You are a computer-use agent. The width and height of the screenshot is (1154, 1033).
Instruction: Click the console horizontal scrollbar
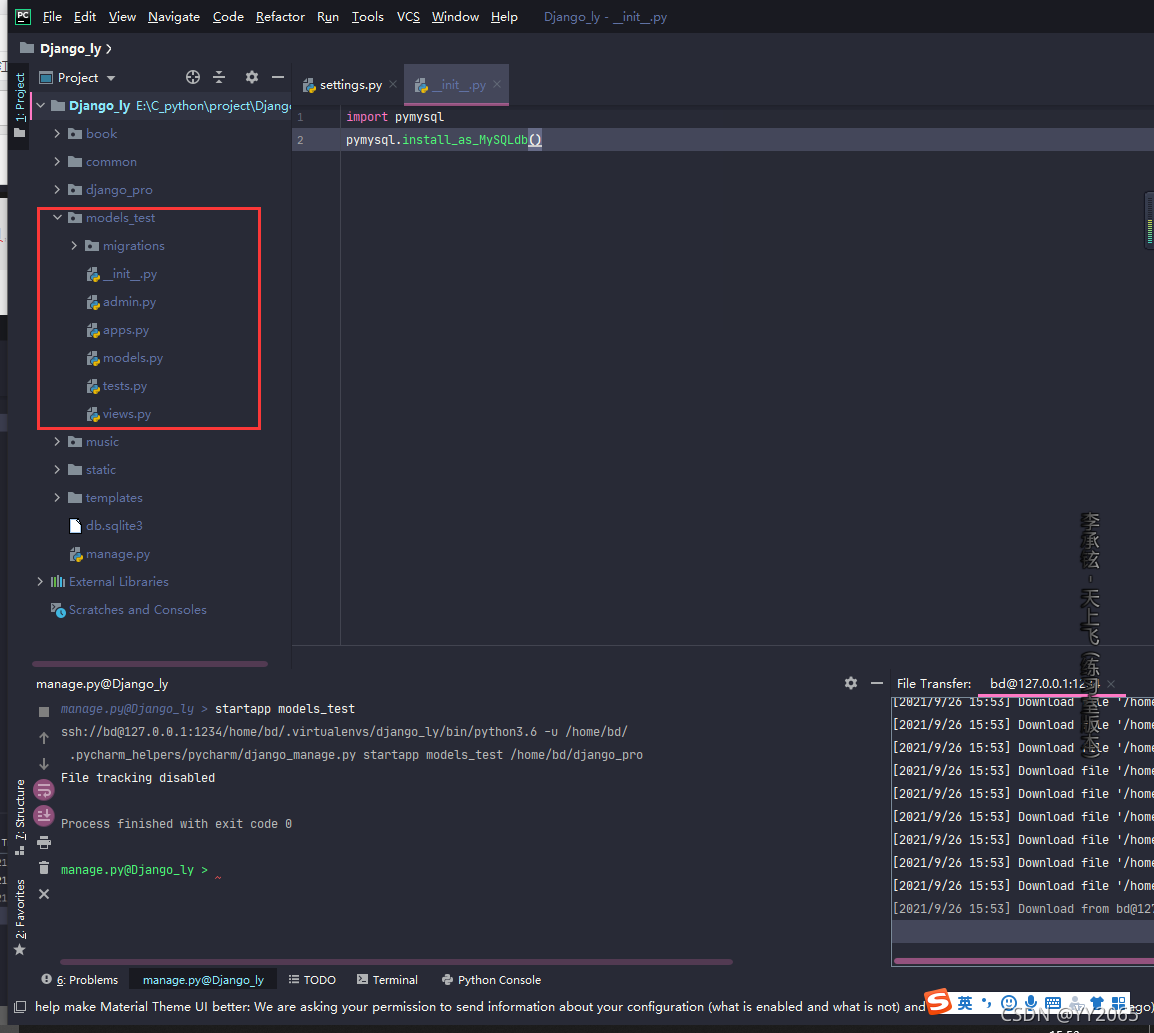pyautogui.click(x=396, y=961)
